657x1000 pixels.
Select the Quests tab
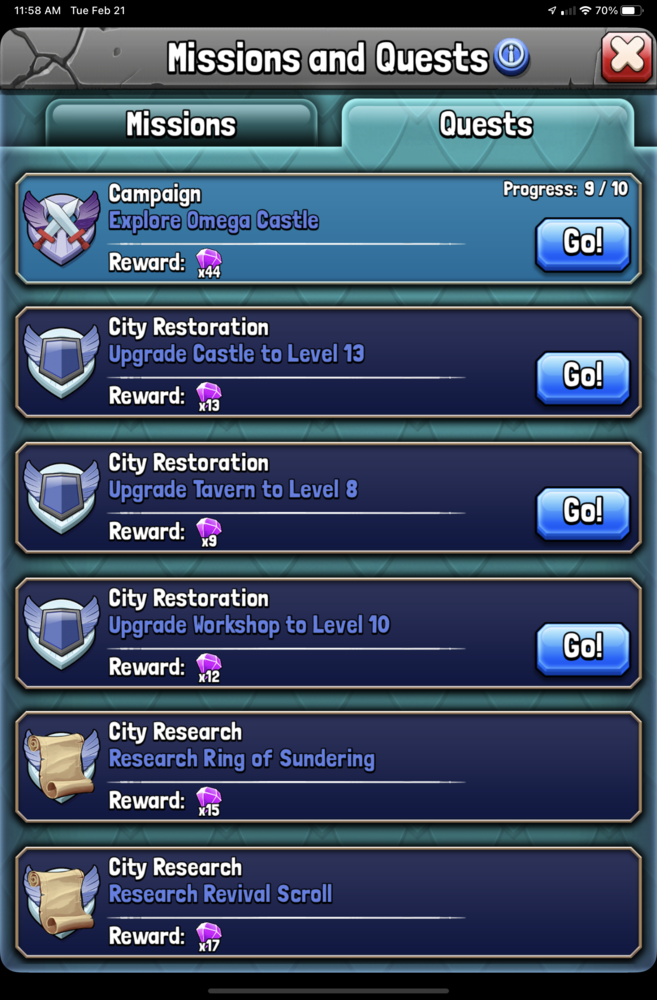click(x=487, y=124)
